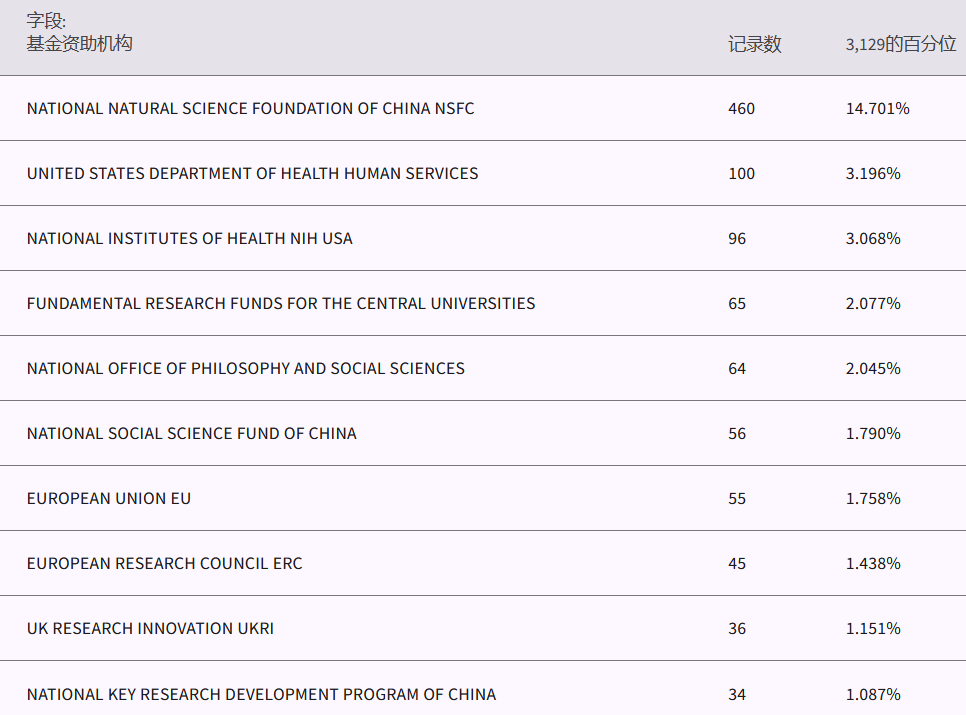Select National Office of Philosophy and Social Sciences

pos(245,368)
